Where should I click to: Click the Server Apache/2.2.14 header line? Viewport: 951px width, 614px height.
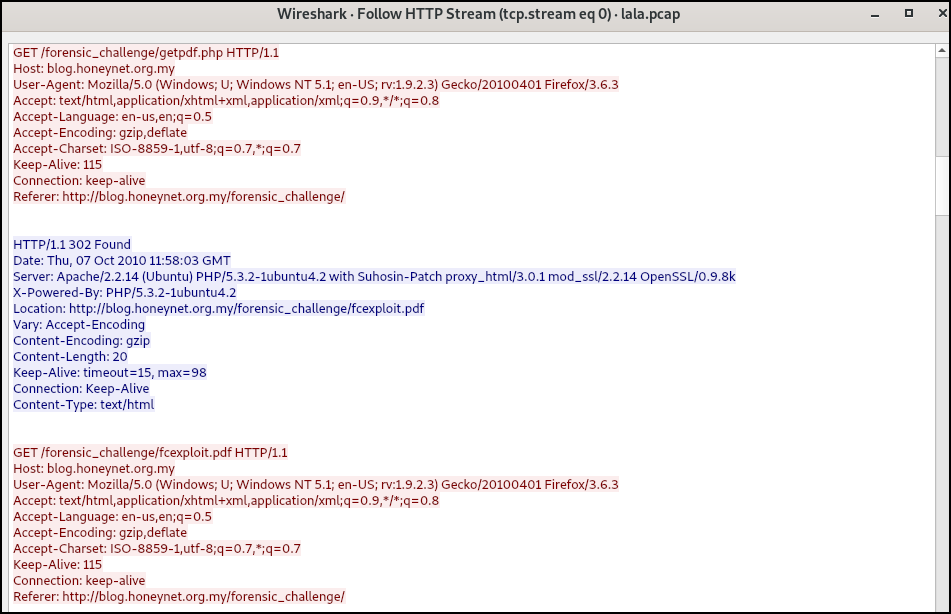point(374,276)
